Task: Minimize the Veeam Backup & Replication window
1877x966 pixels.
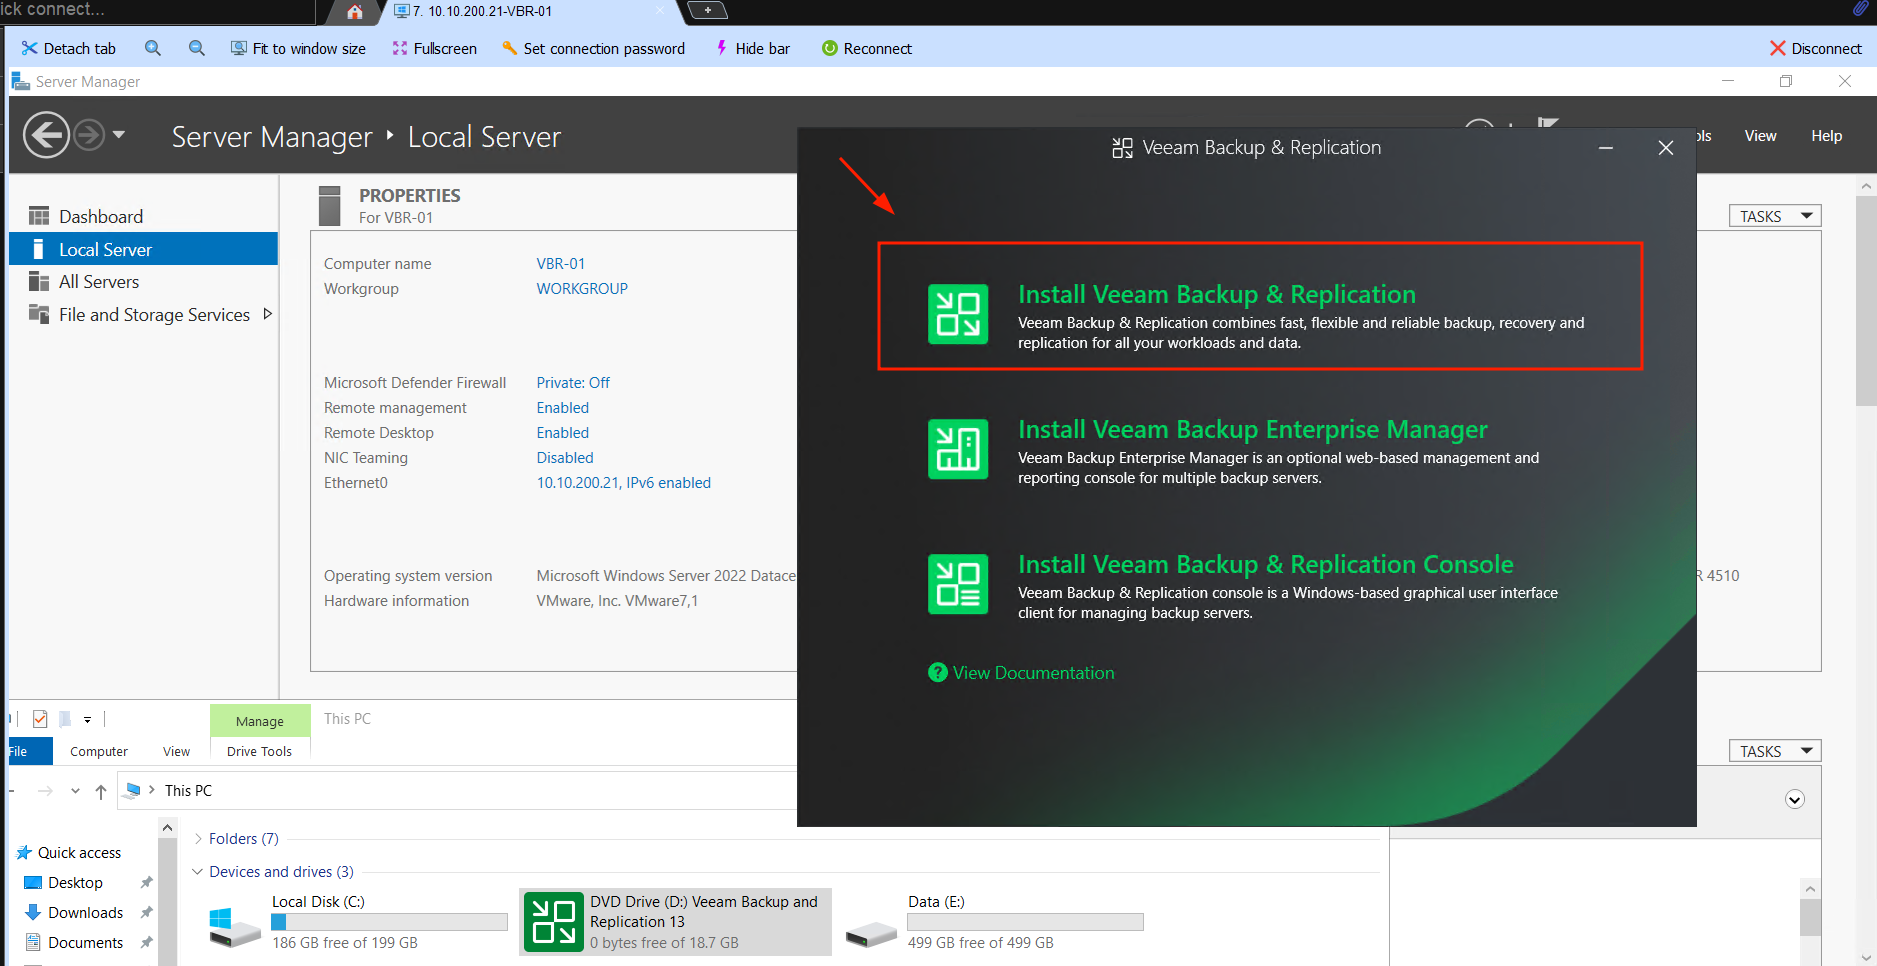Action: point(1606,148)
